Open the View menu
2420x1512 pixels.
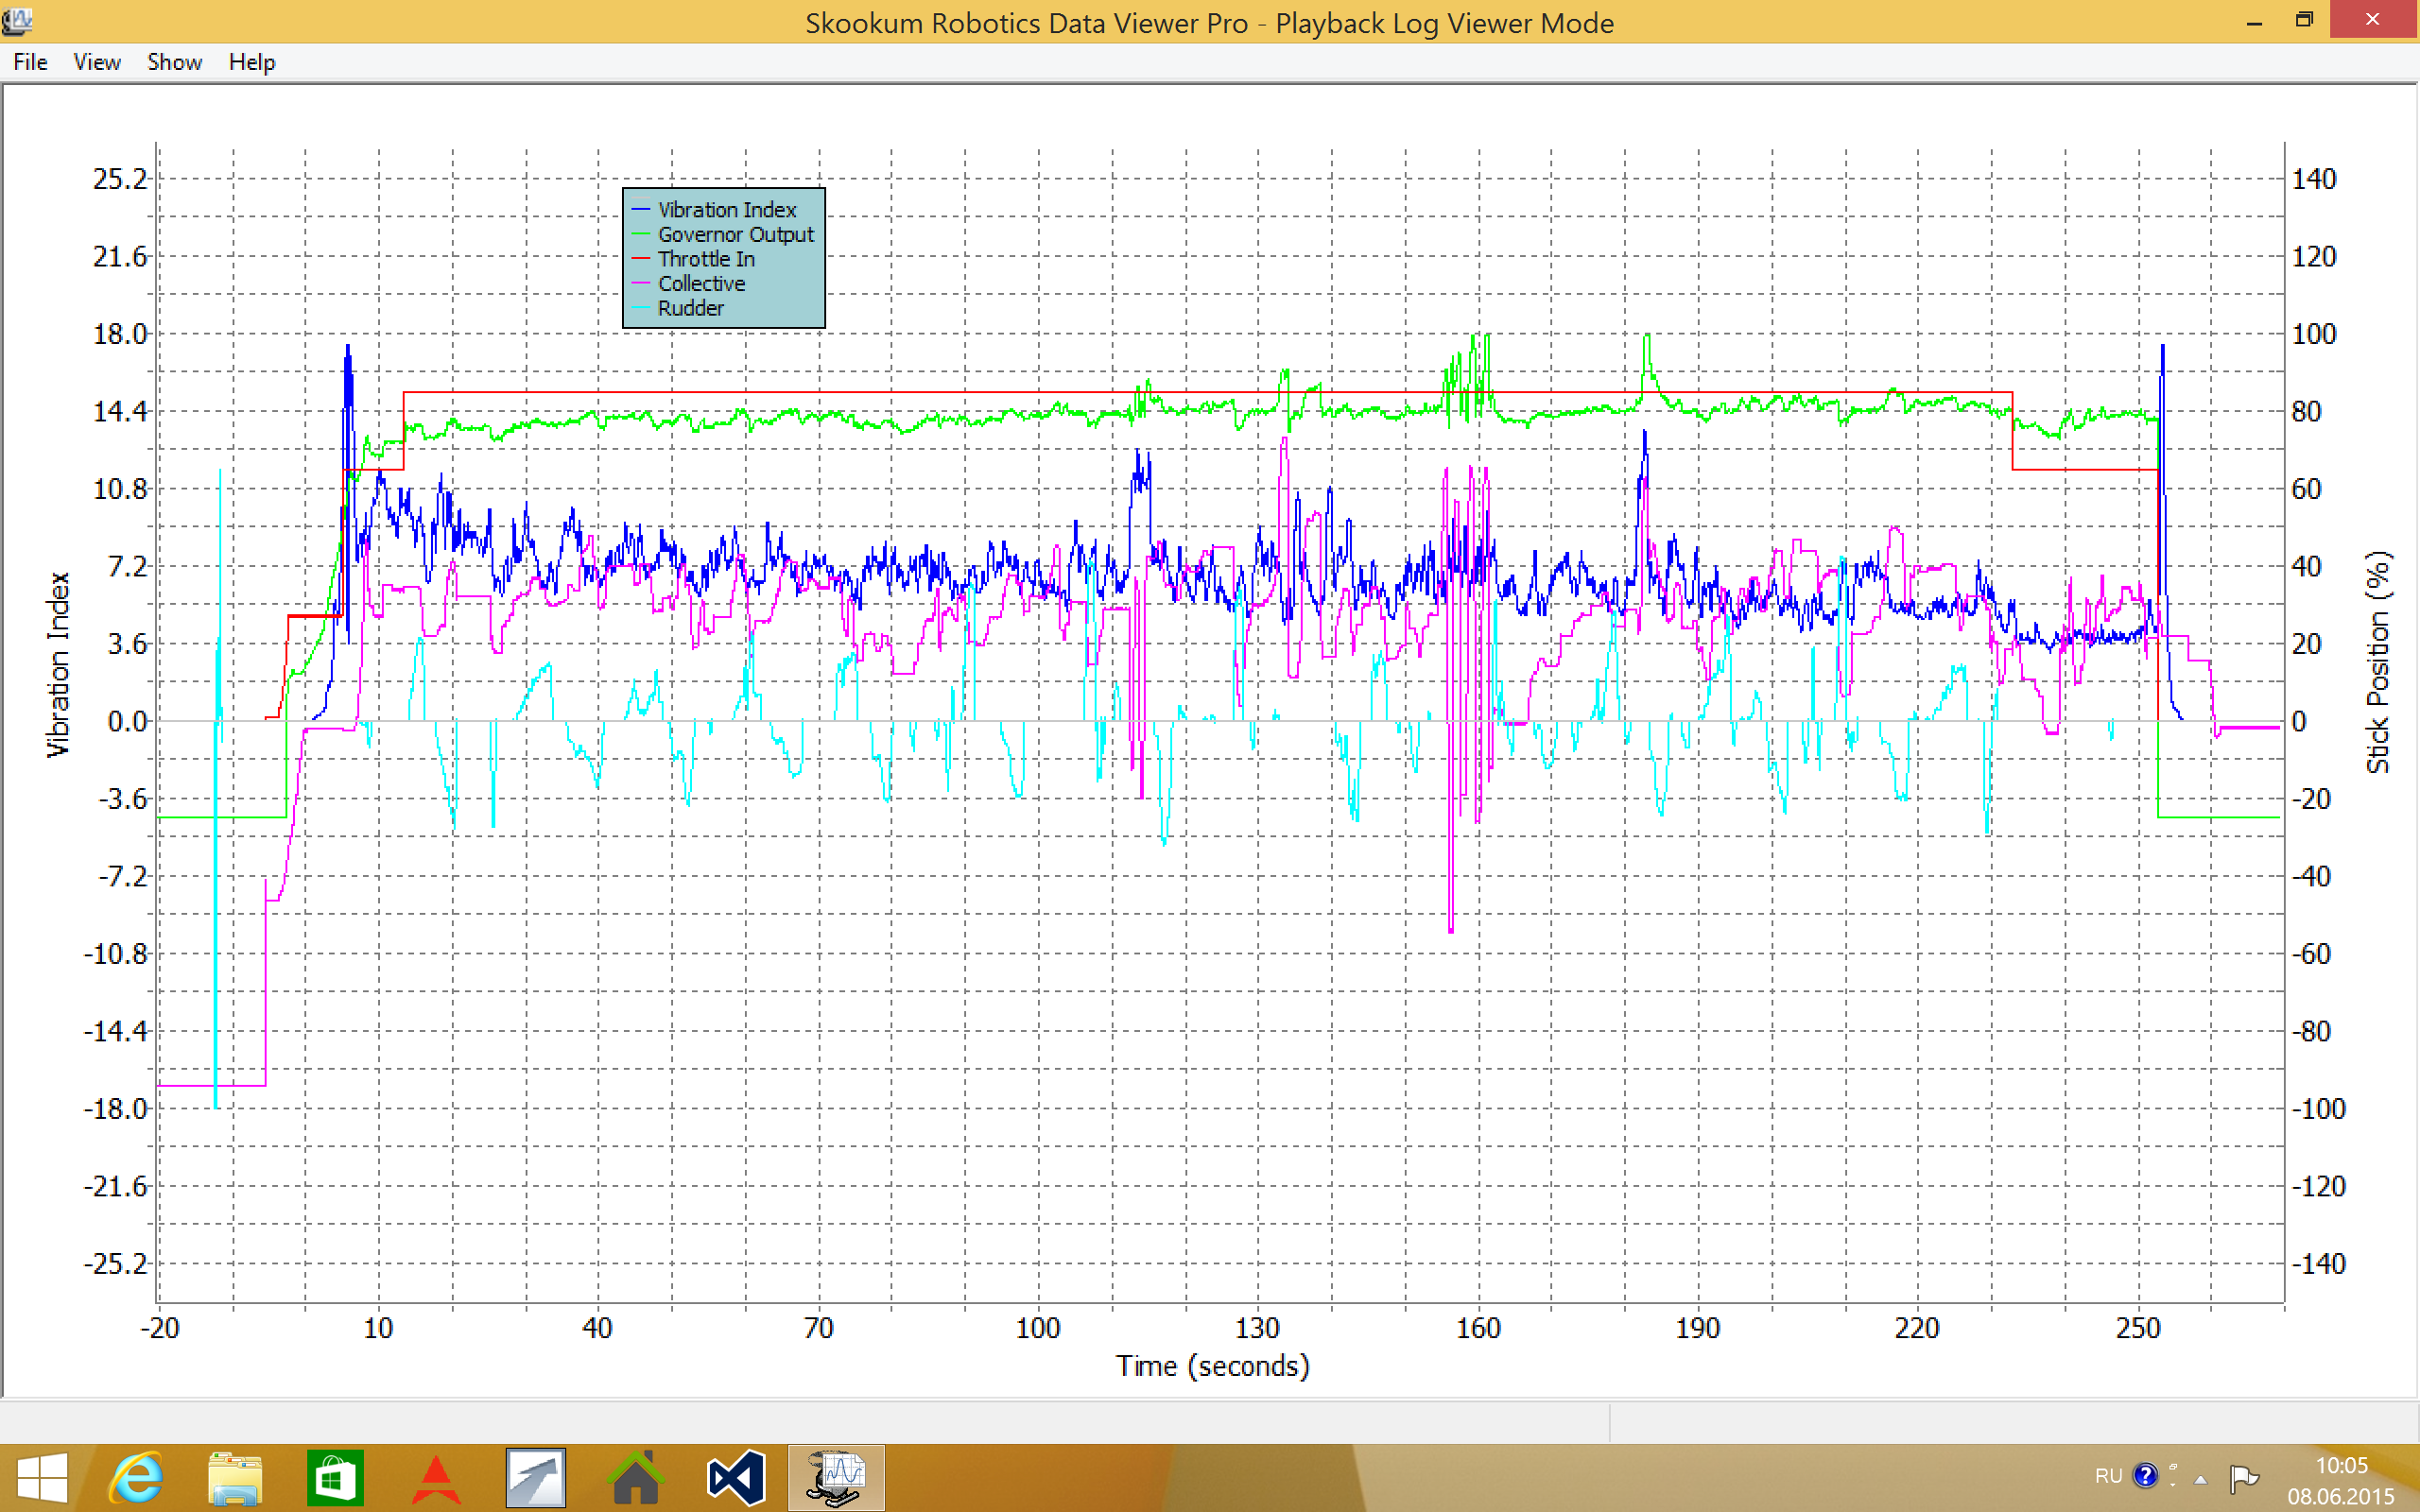[x=97, y=62]
